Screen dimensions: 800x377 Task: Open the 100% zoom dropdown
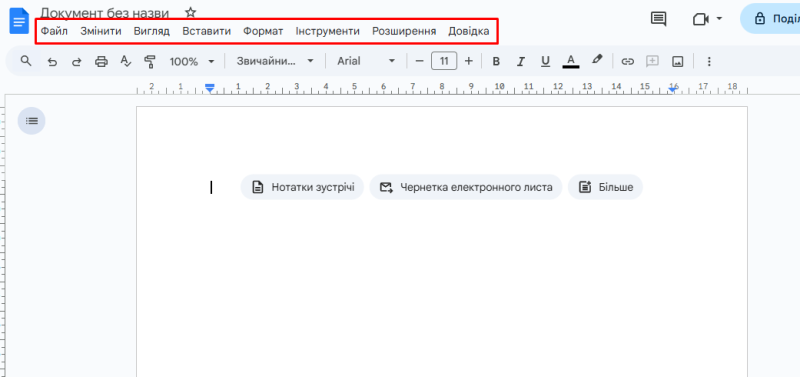[192, 62]
